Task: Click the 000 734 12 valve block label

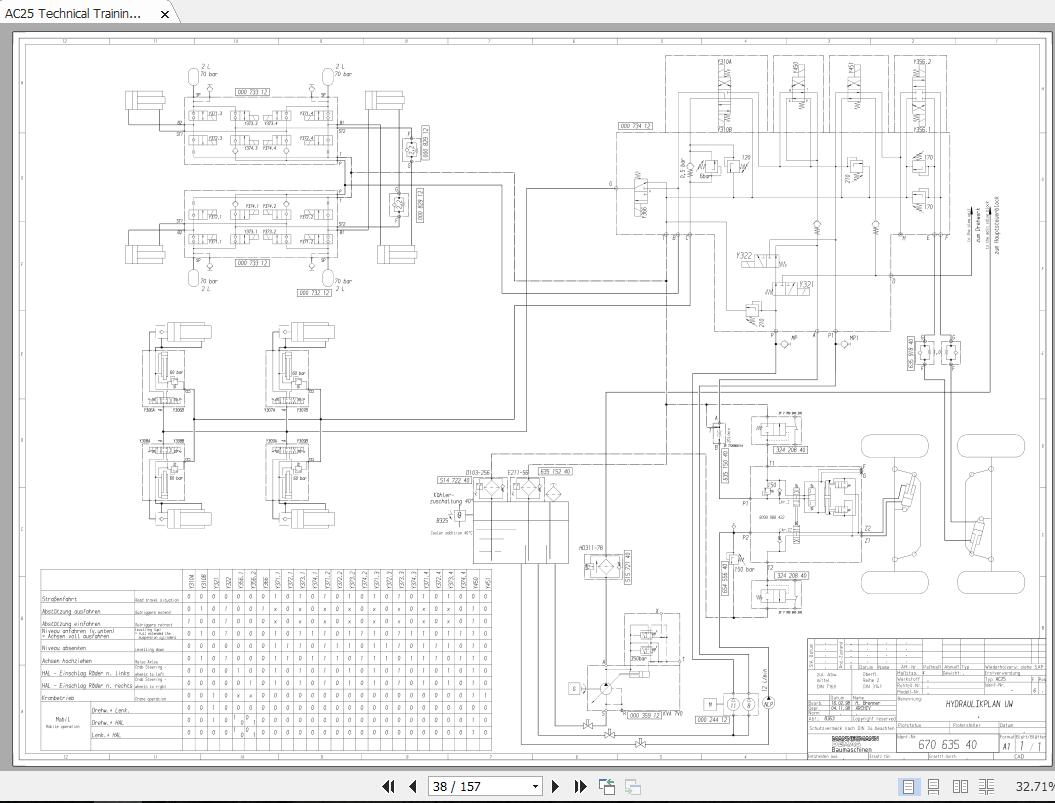Action: (635, 126)
